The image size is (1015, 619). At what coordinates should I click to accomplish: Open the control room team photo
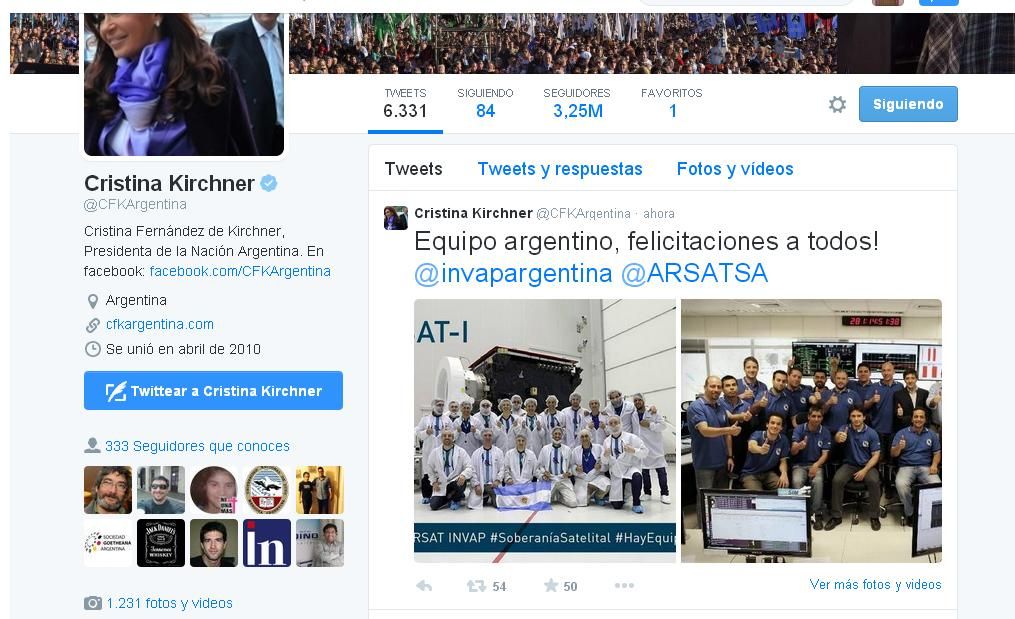[x=811, y=431]
